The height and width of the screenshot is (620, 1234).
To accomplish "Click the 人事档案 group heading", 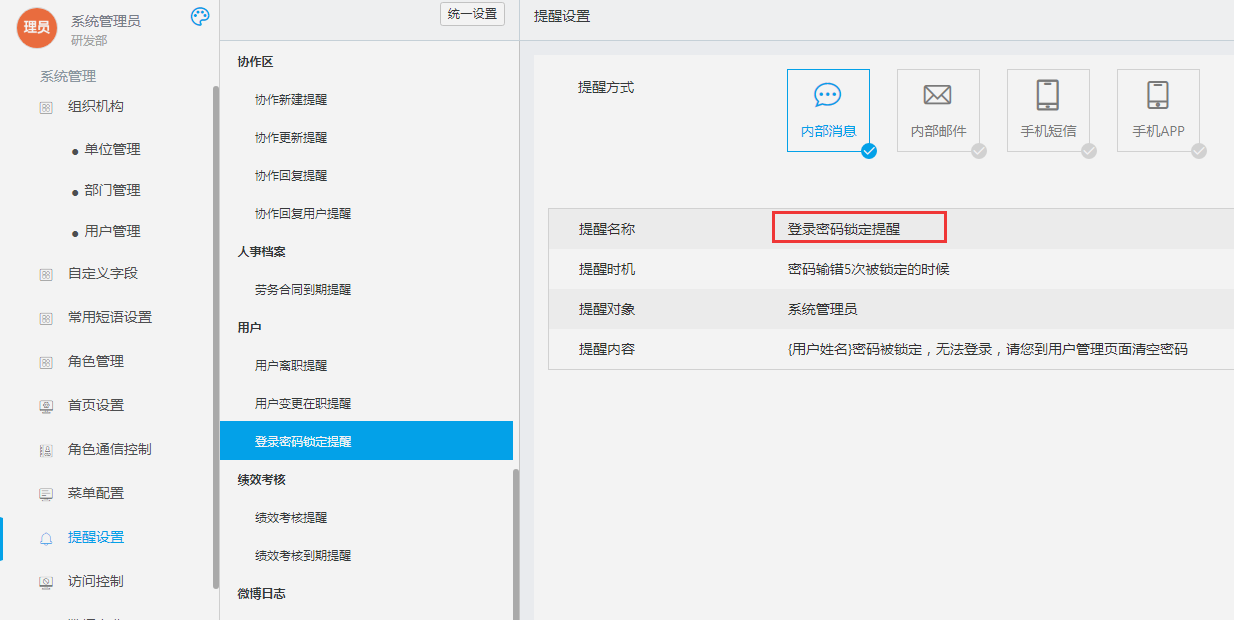I will 261,252.
